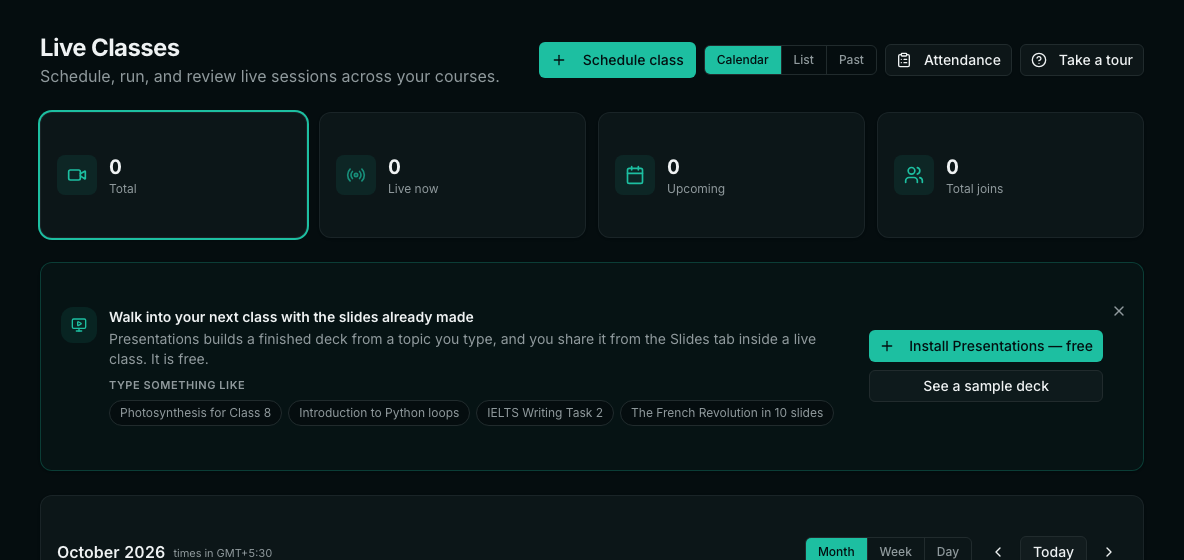Screen dimensions: 1184x560
Task: Click the October 2026 heading
Action: (111, 552)
